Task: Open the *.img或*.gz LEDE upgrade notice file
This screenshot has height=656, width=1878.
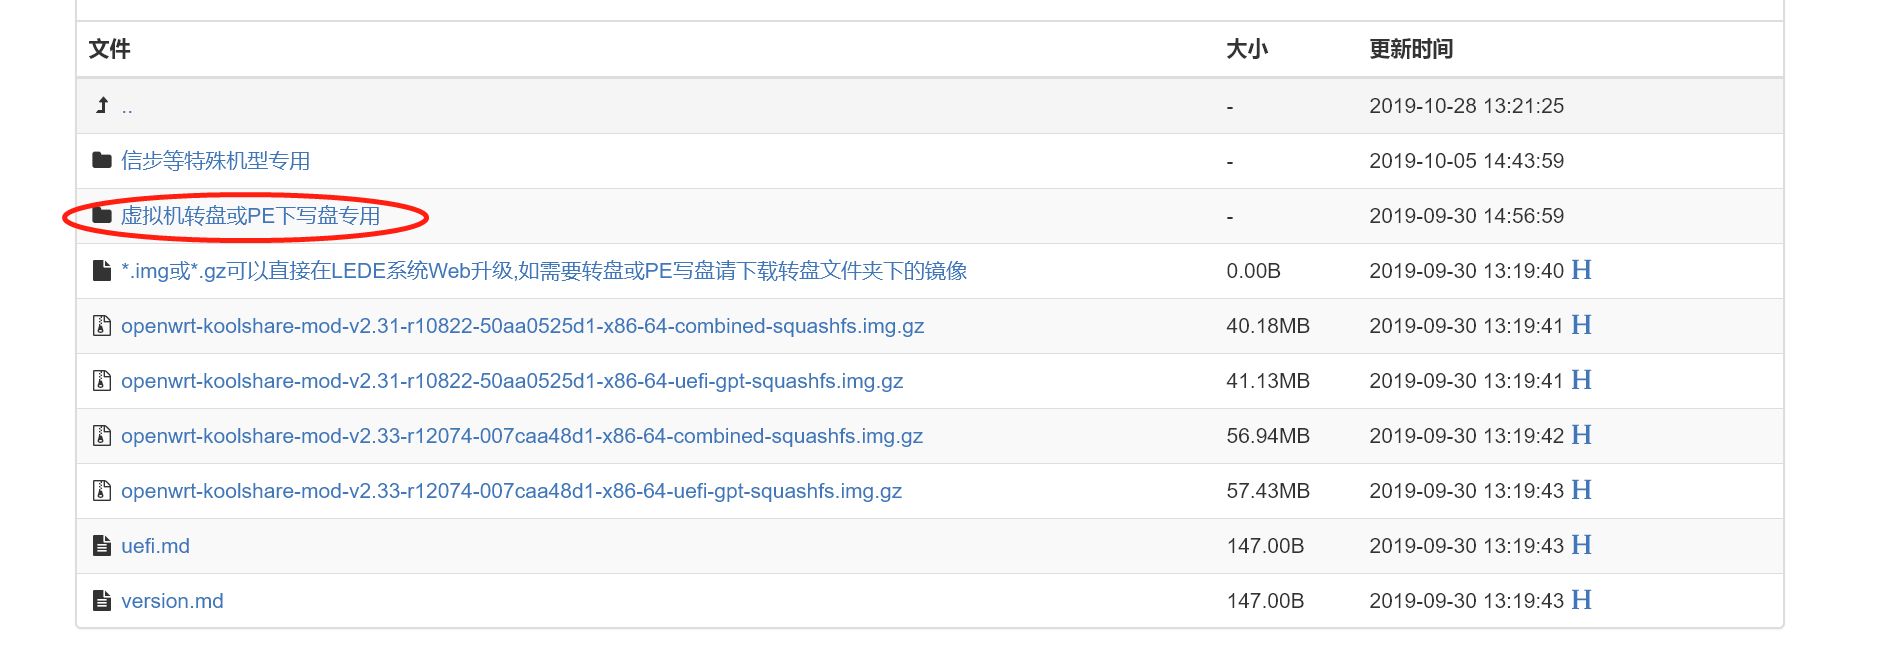Action: (x=544, y=271)
